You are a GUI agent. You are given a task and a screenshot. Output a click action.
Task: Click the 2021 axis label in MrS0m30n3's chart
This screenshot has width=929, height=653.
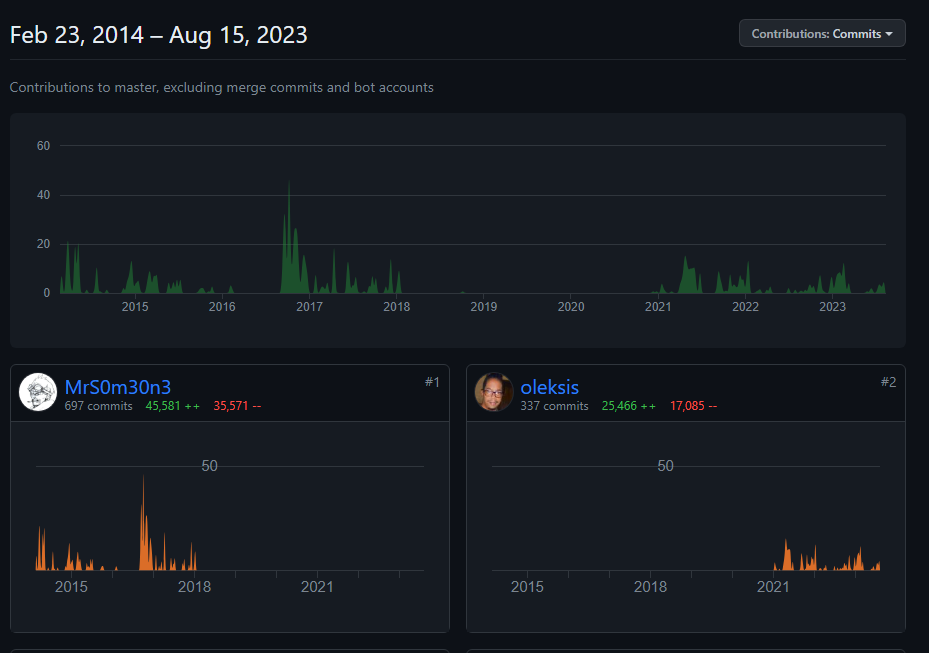coord(318,587)
